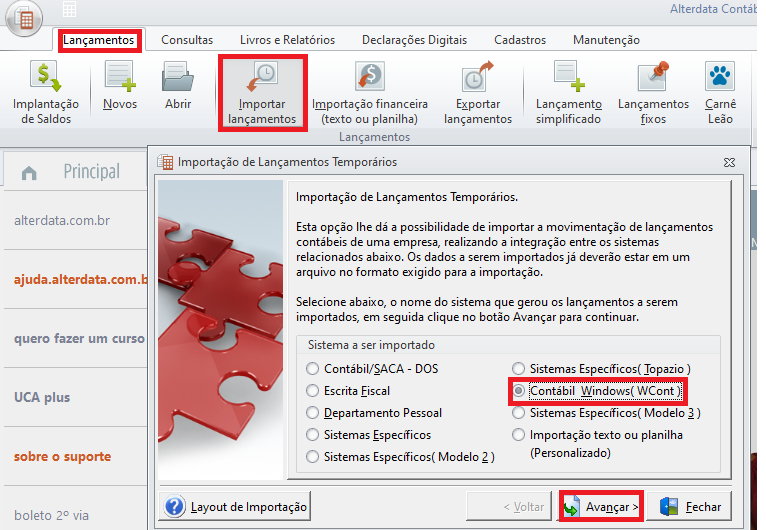Click the Alterdata application orb button

pos(24,19)
